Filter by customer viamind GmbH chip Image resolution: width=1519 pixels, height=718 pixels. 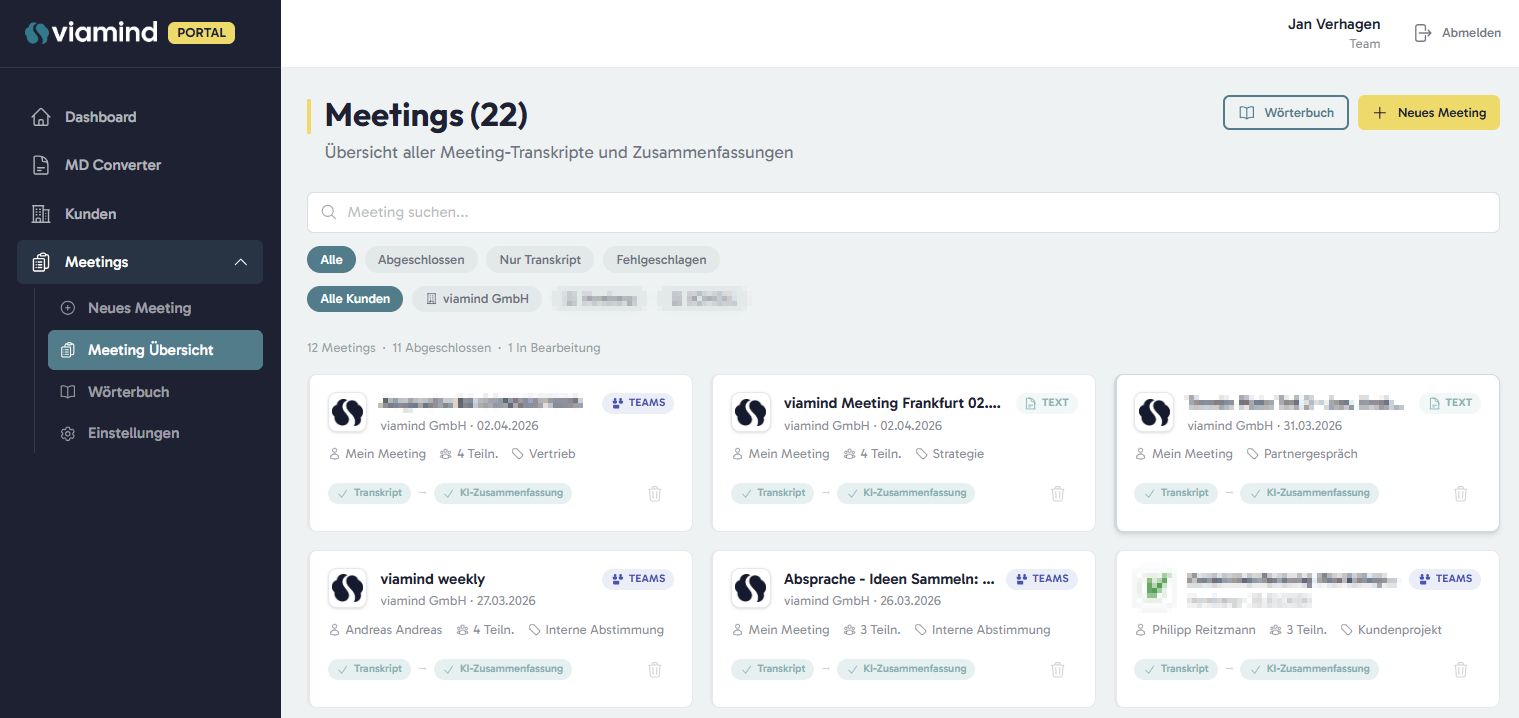pos(477,299)
